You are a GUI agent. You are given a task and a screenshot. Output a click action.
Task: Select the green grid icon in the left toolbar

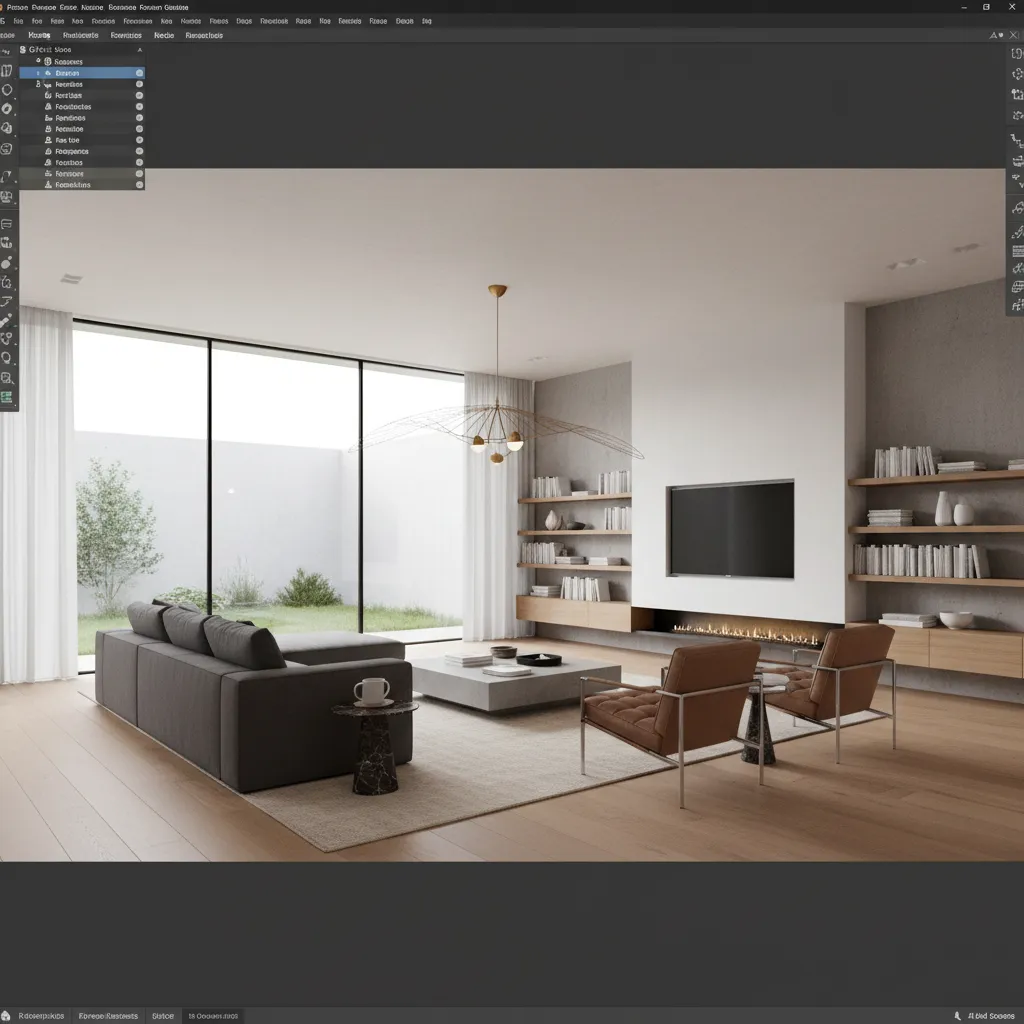tap(7, 397)
